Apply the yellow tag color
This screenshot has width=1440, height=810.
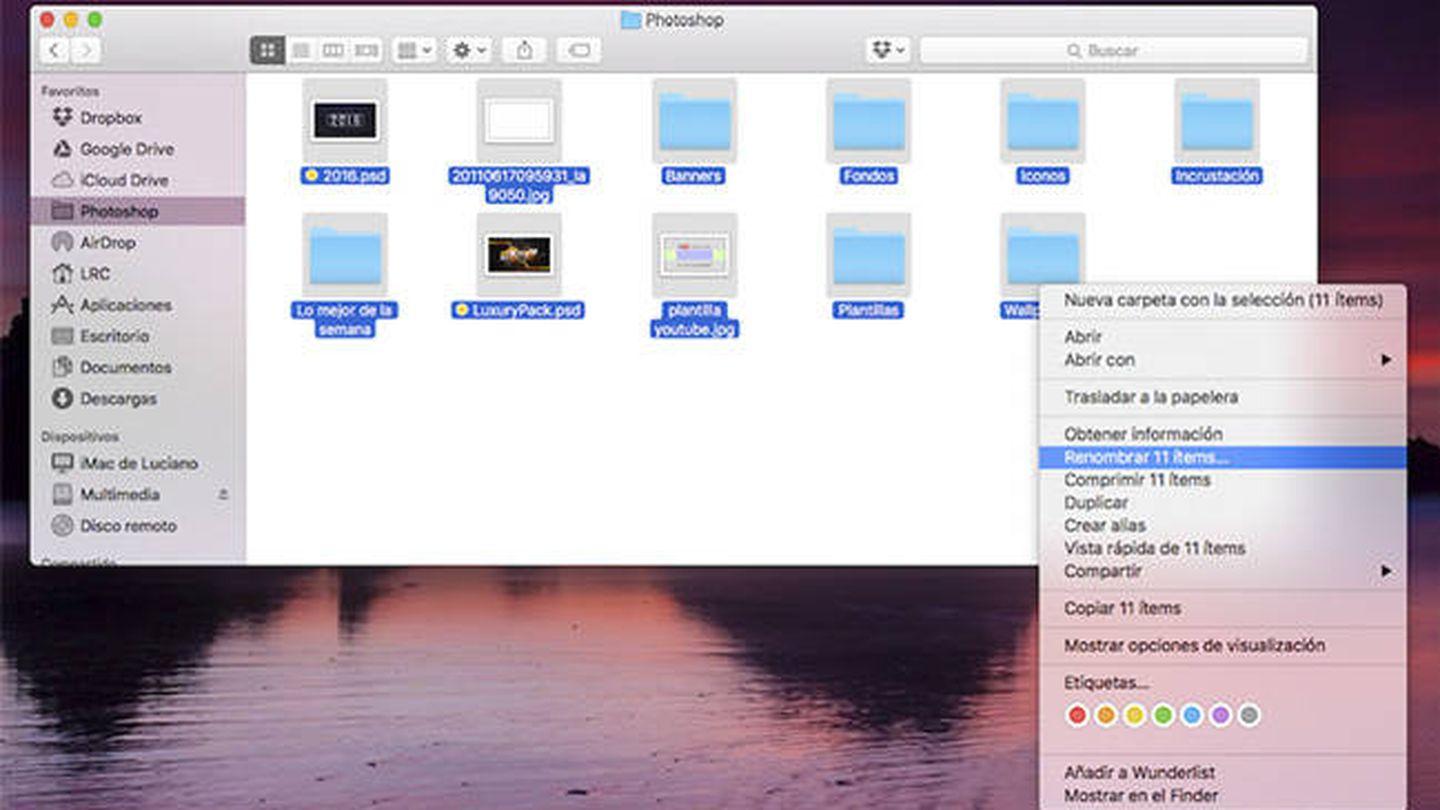(1134, 715)
